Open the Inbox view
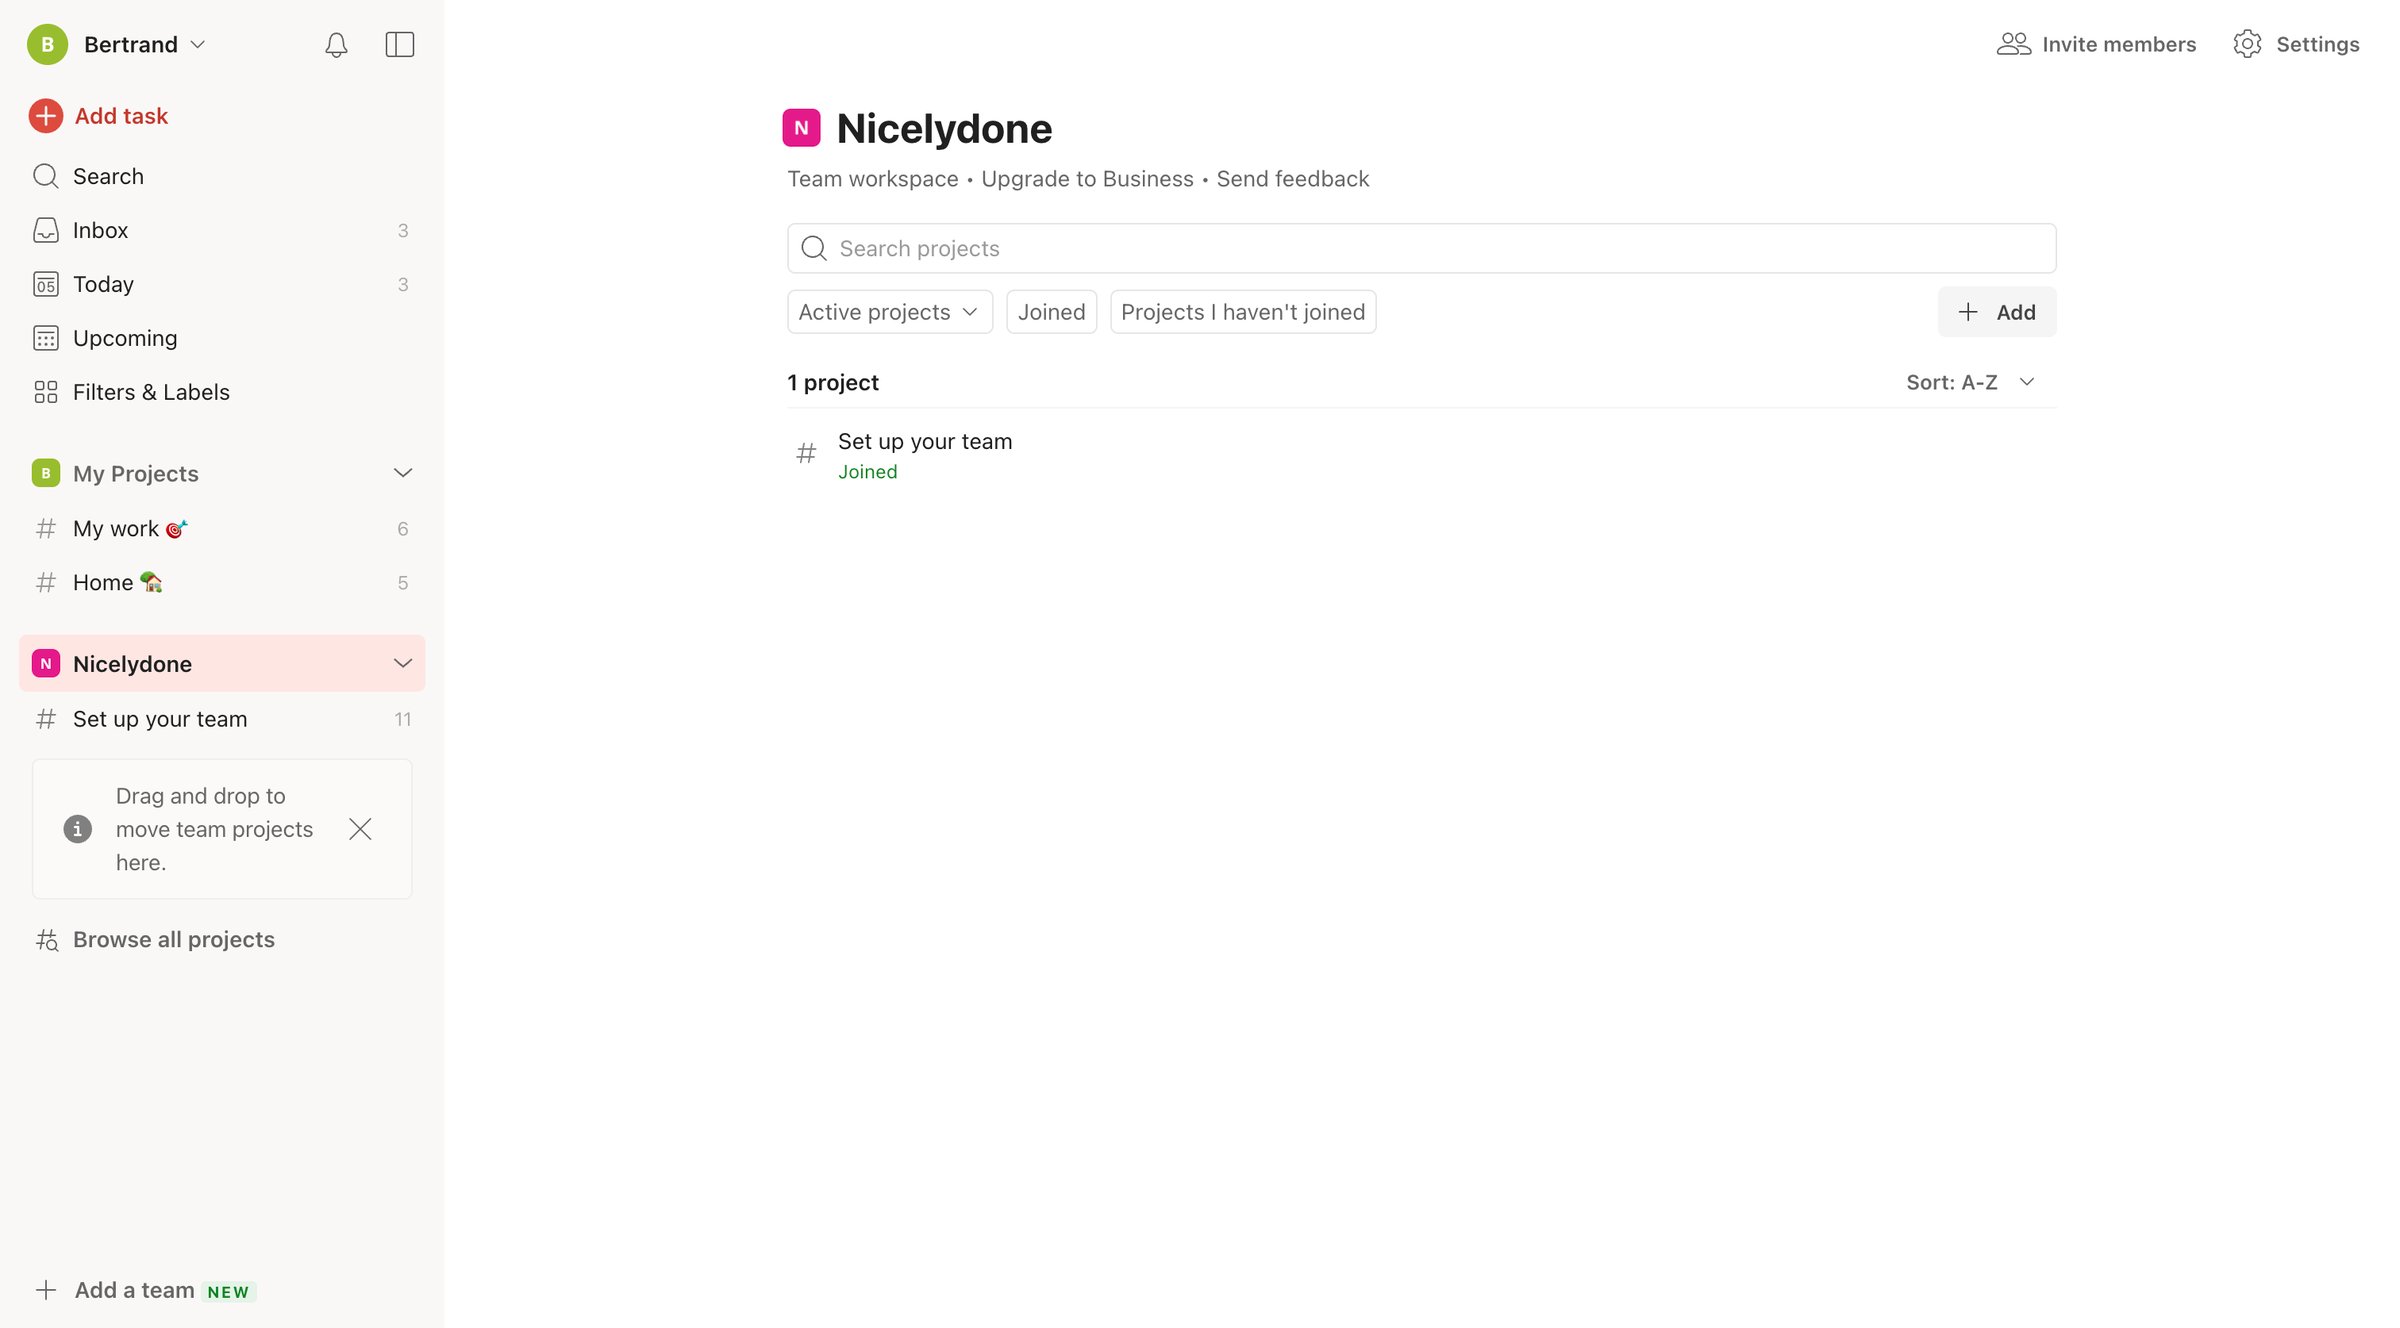The image size is (2400, 1328). [222, 230]
